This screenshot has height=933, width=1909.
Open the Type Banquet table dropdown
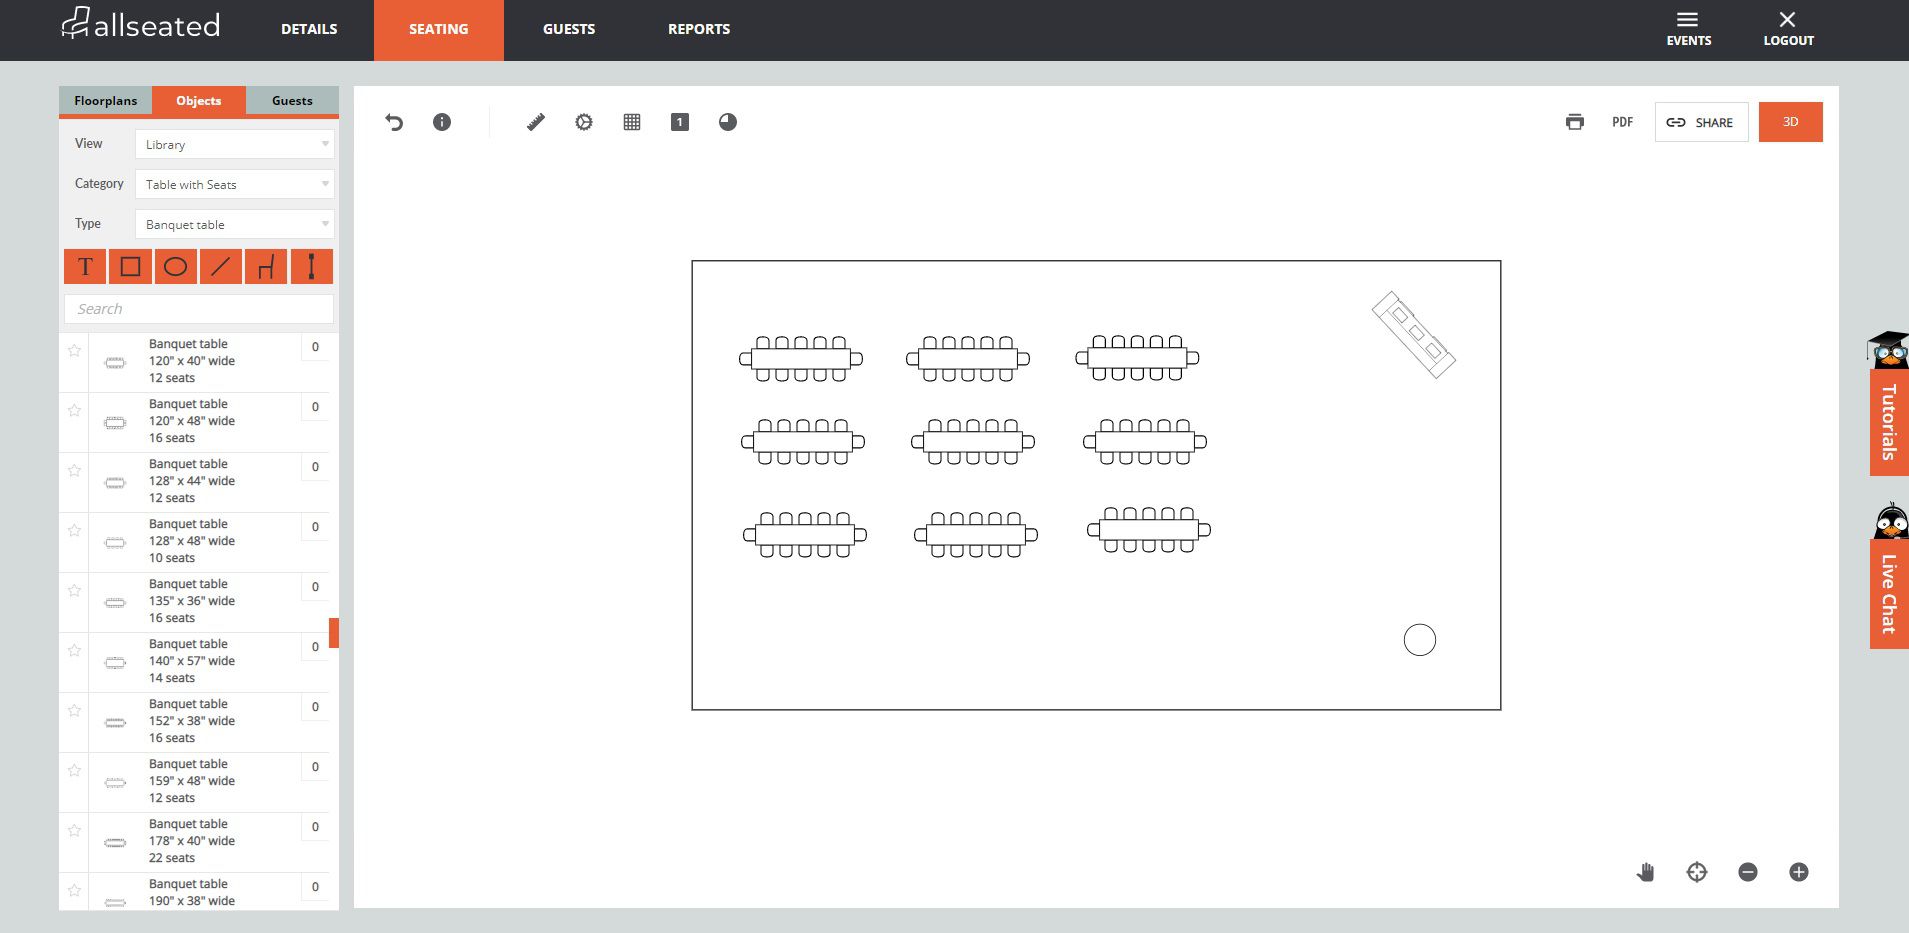pos(234,225)
